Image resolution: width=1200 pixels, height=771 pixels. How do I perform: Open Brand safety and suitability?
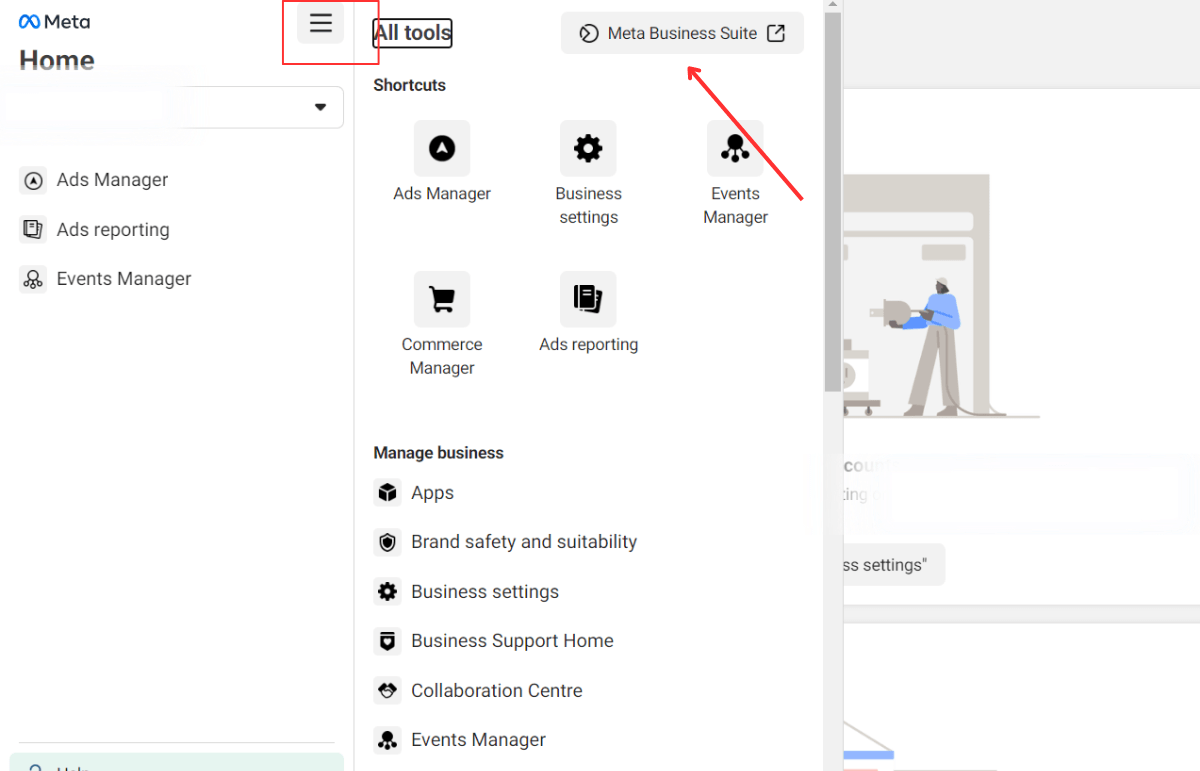click(x=524, y=541)
